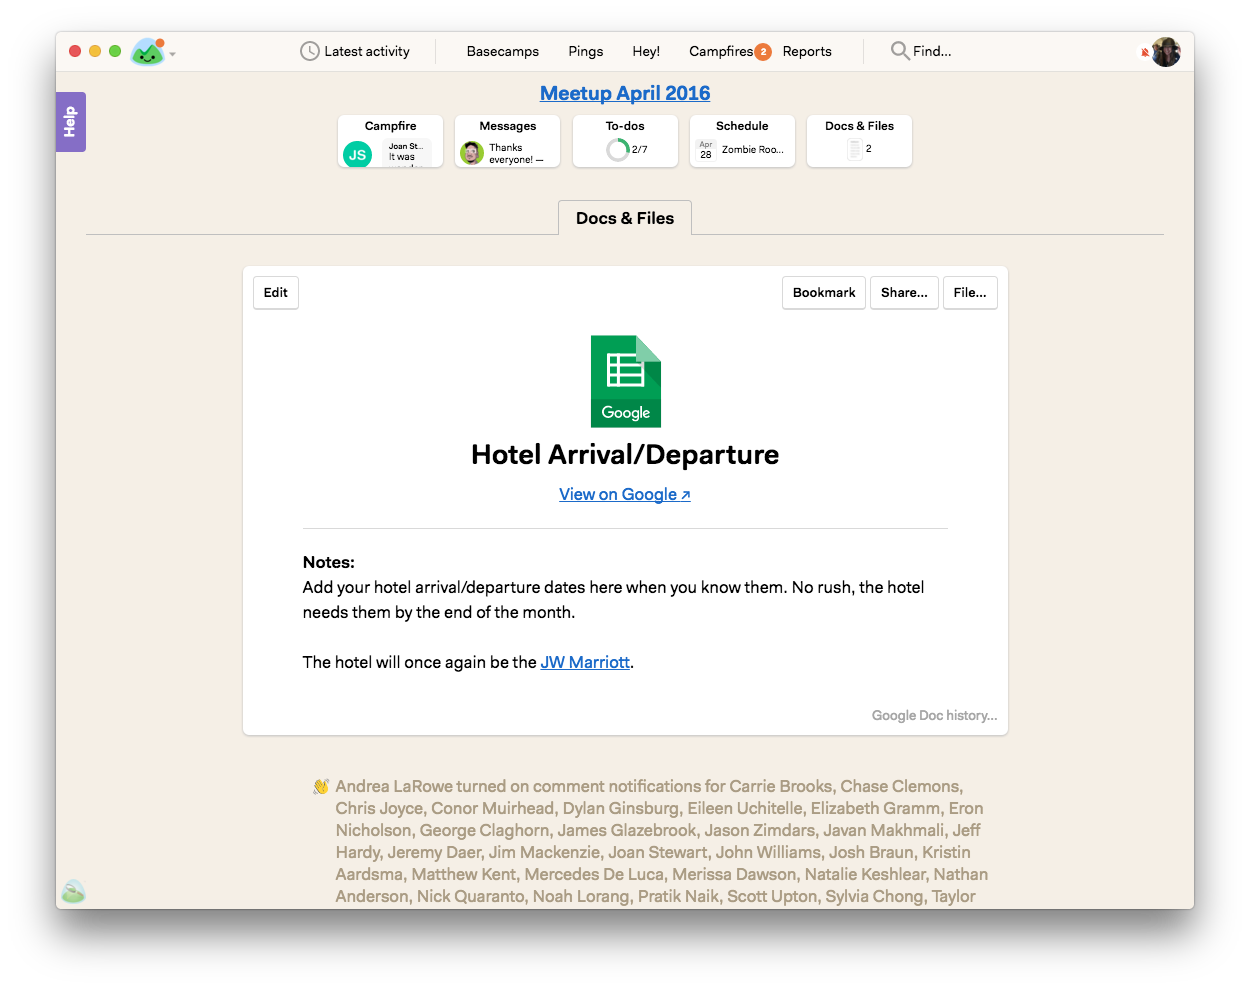Open the Hey! menu

click(x=646, y=51)
